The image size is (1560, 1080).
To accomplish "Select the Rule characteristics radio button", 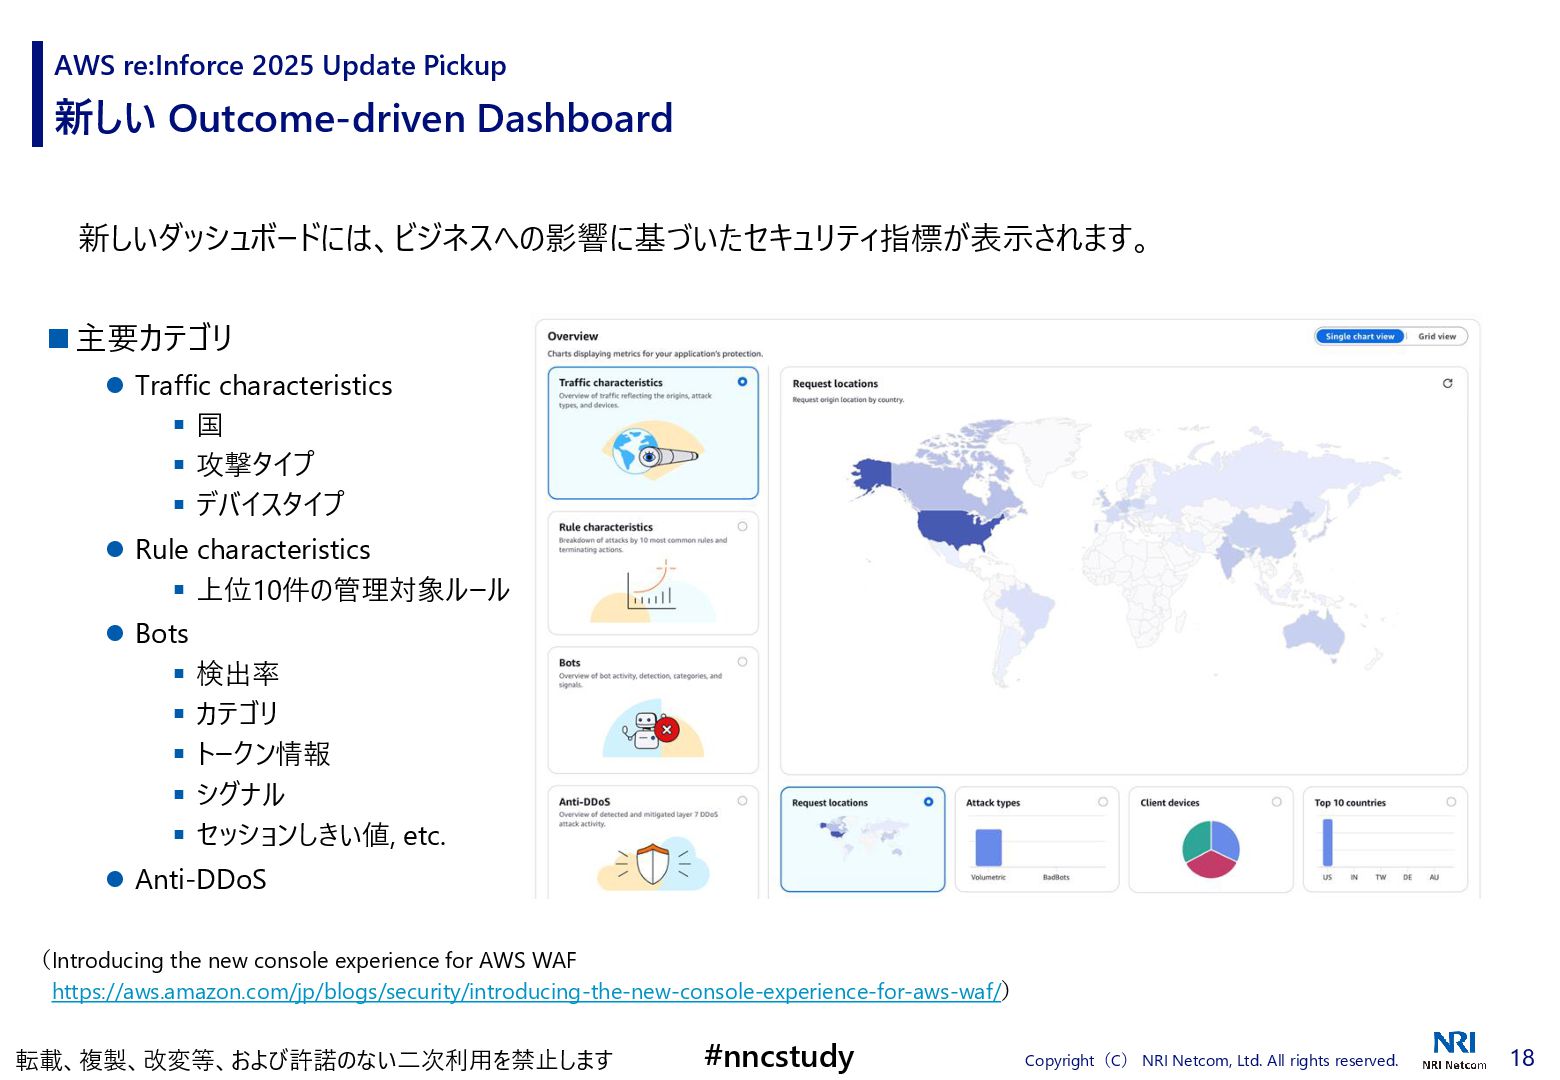I will [x=742, y=526].
